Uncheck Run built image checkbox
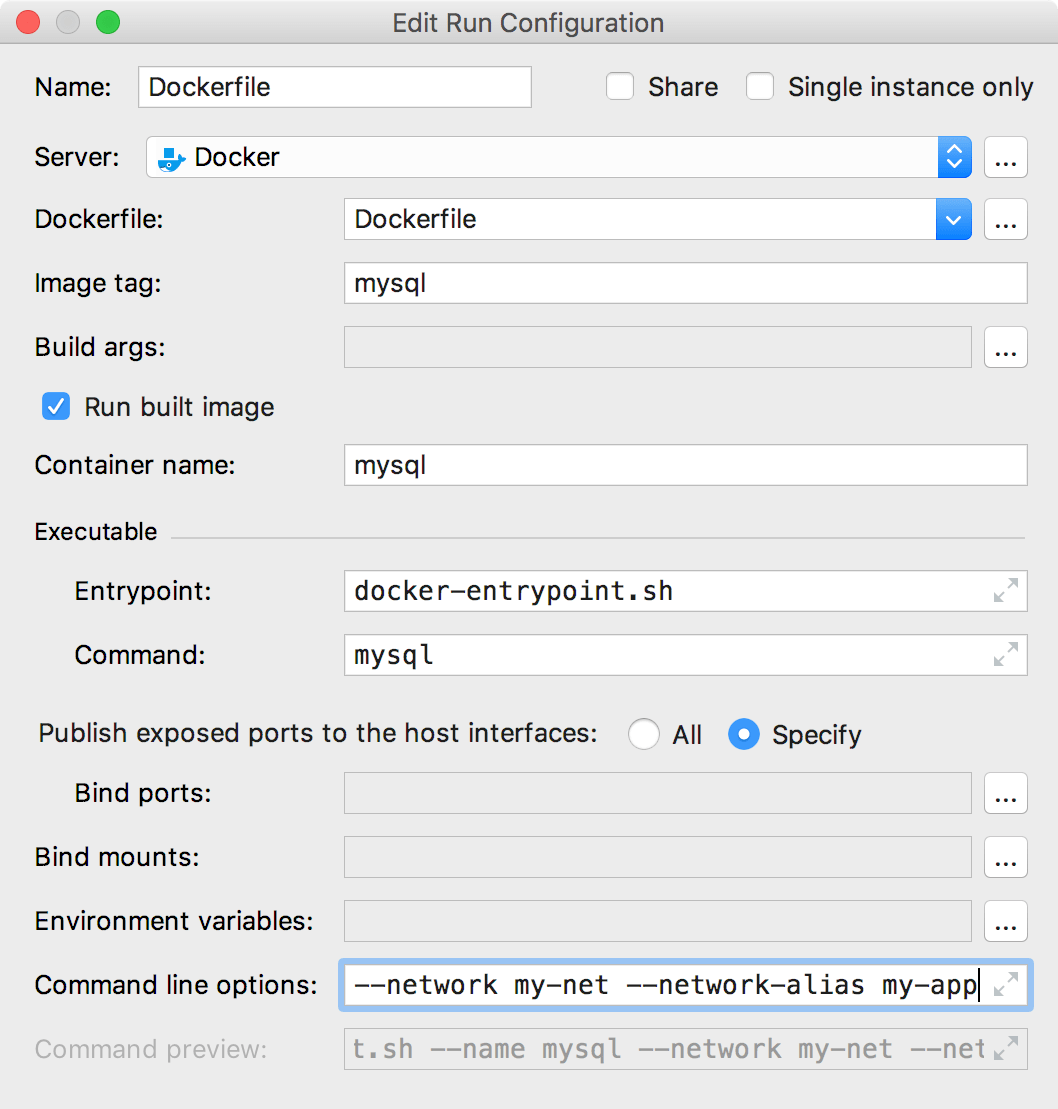The height and width of the screenshot is (1109, 1058). [x=56, y=407]
